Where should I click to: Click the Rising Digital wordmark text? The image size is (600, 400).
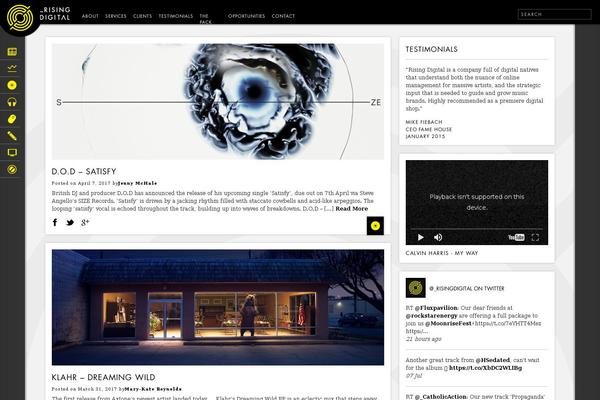(55, 13)
